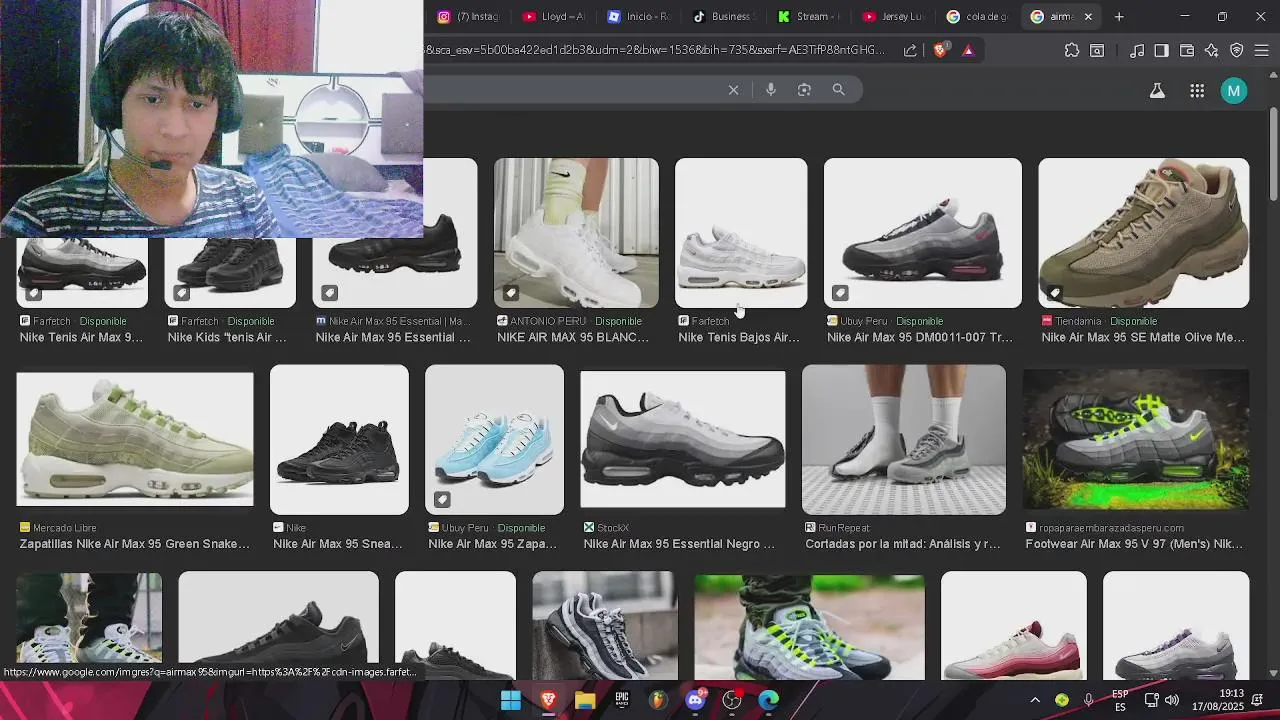Open the Windows Start menu
The height and width of the screenshot is (720, 1280).
511,700
